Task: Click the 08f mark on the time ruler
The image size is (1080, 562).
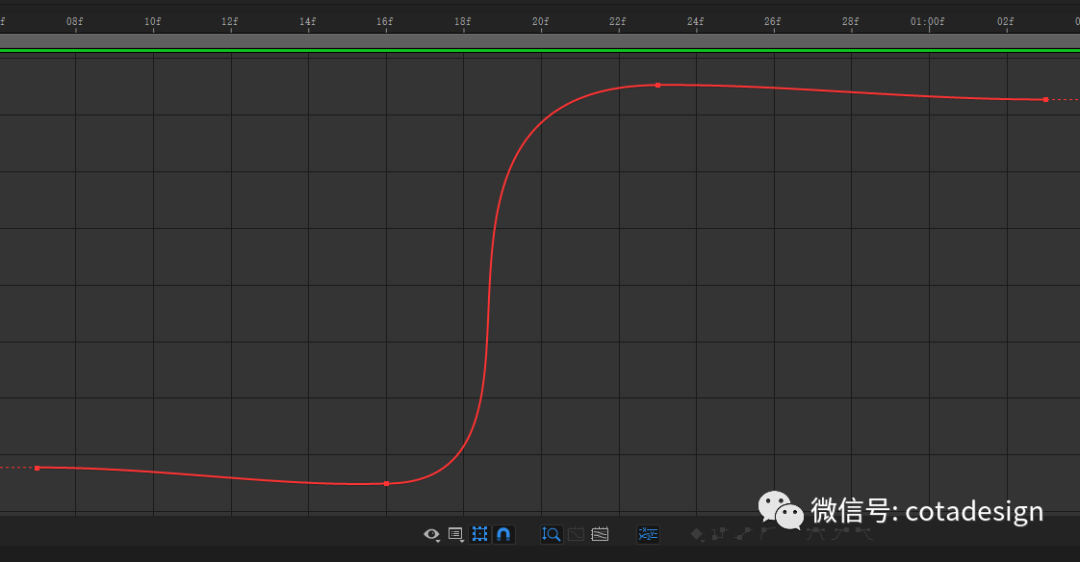Action: click(74, 21)
